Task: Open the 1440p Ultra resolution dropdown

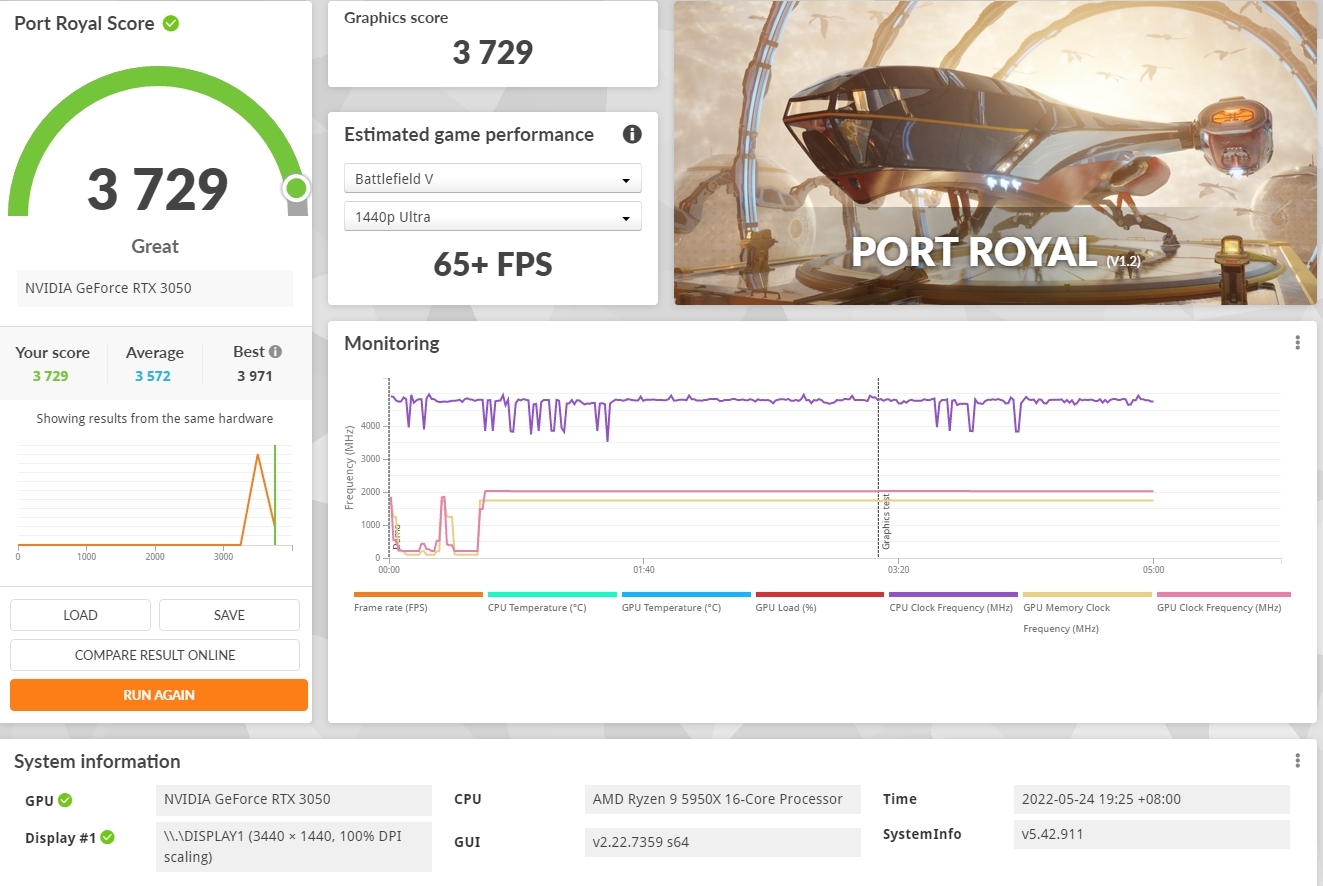Action: click(493, 217)
